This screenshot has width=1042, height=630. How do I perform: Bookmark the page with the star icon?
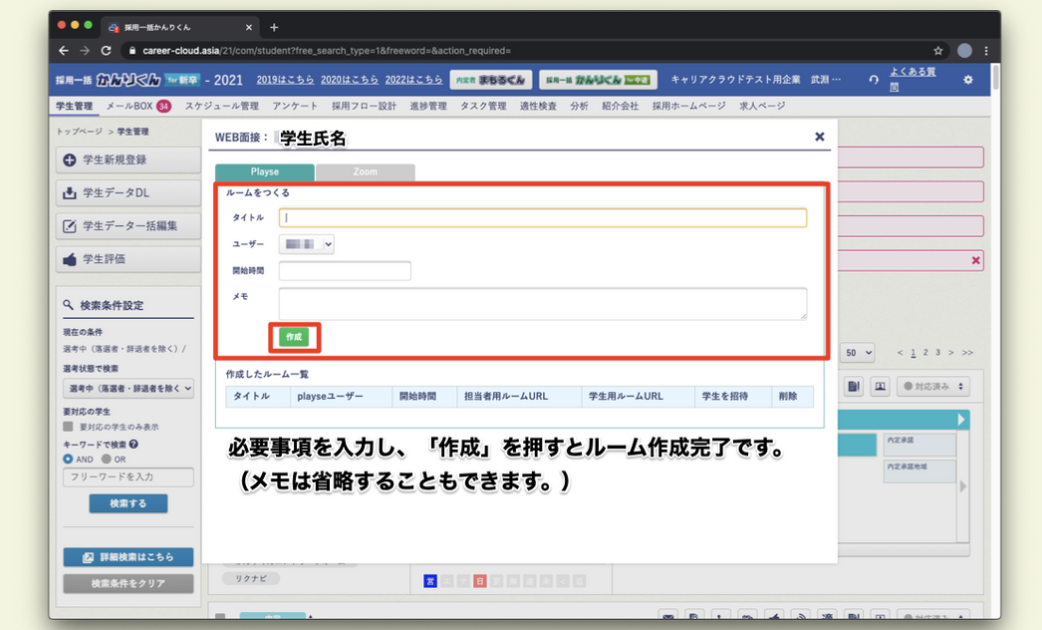[x=938, y=51]
